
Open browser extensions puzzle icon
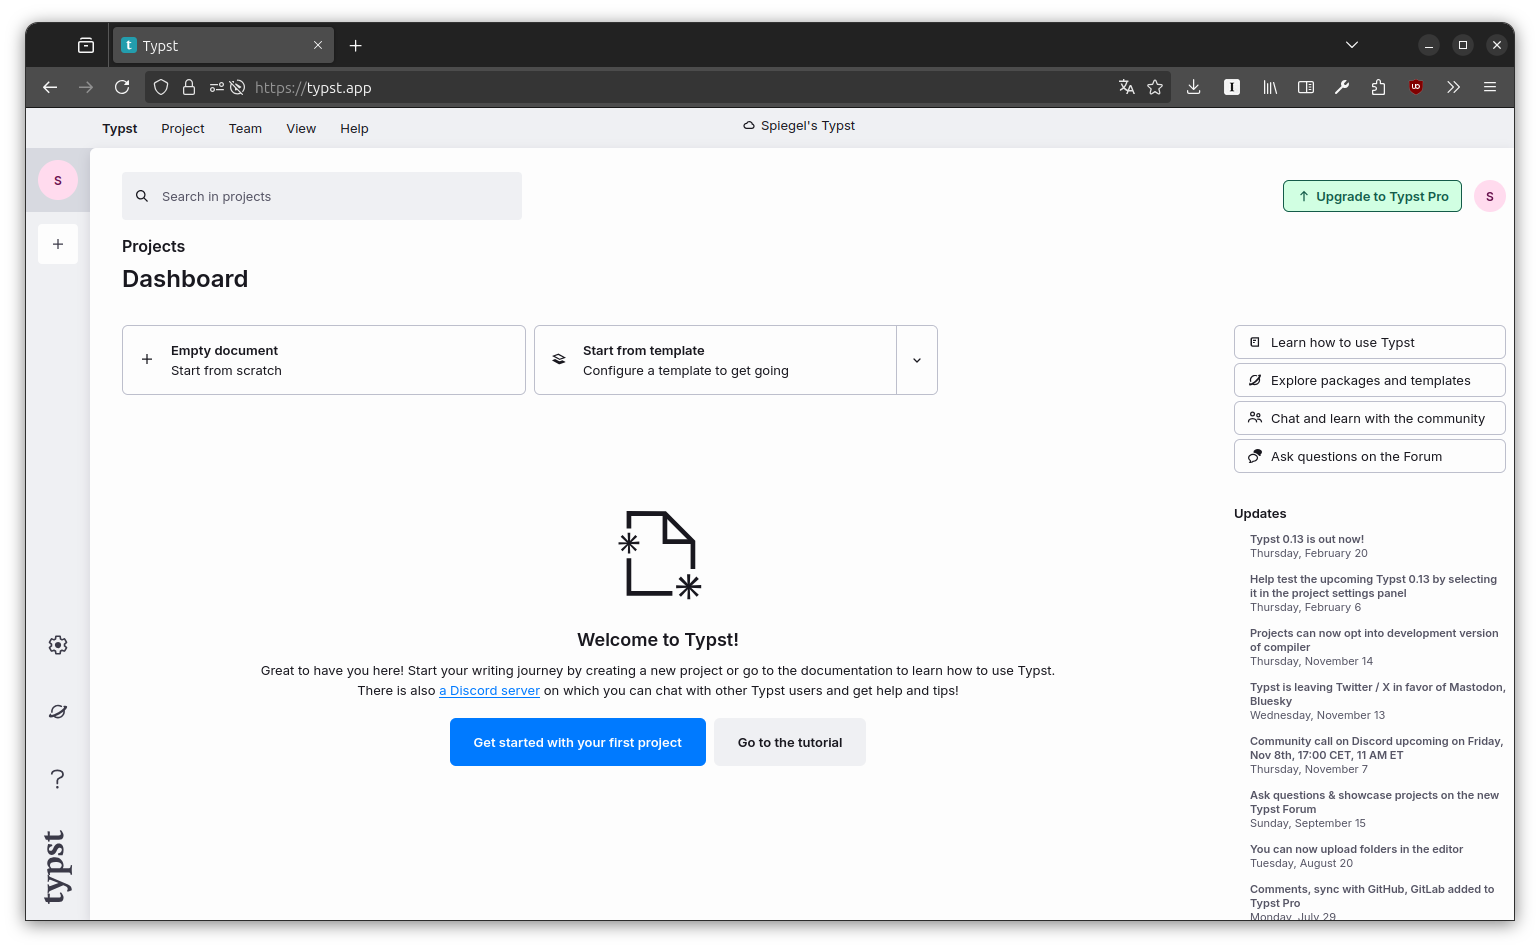tap(1379, 87)
